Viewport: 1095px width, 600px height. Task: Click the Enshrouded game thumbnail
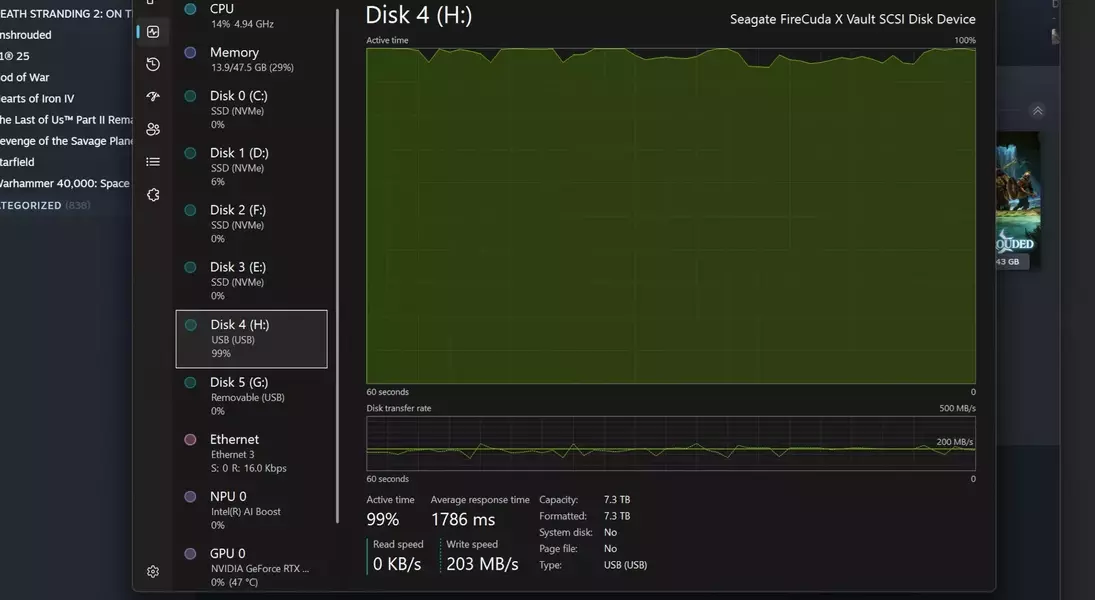[x=1016, y=200]
